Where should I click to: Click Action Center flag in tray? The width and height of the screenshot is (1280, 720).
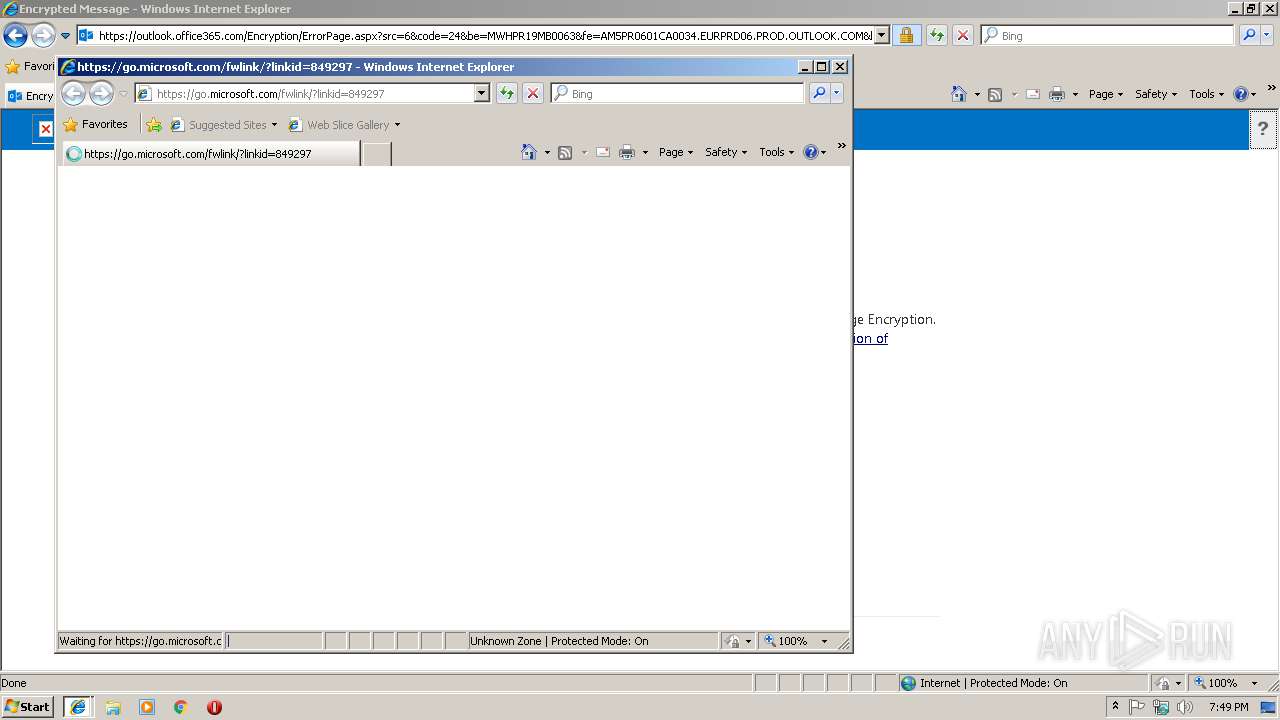(1138, 707)
